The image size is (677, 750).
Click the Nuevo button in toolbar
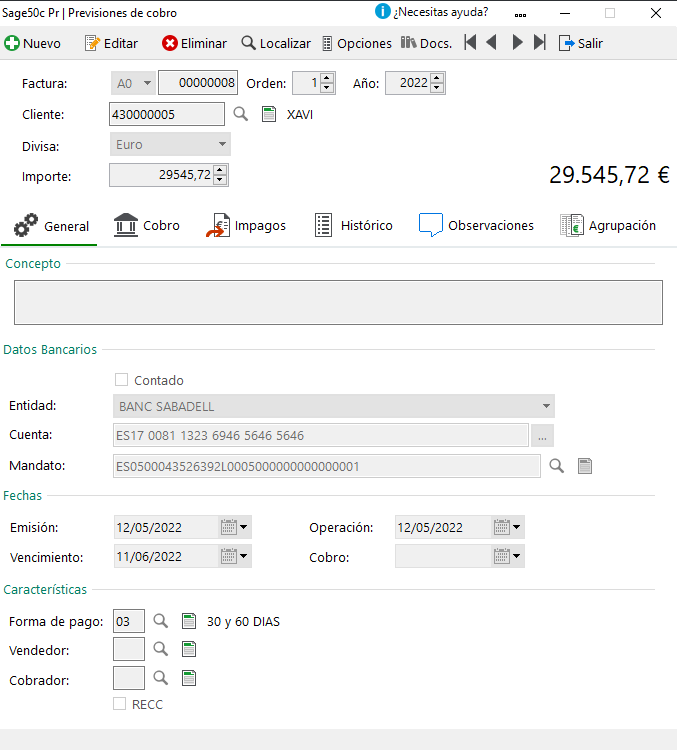33,44
